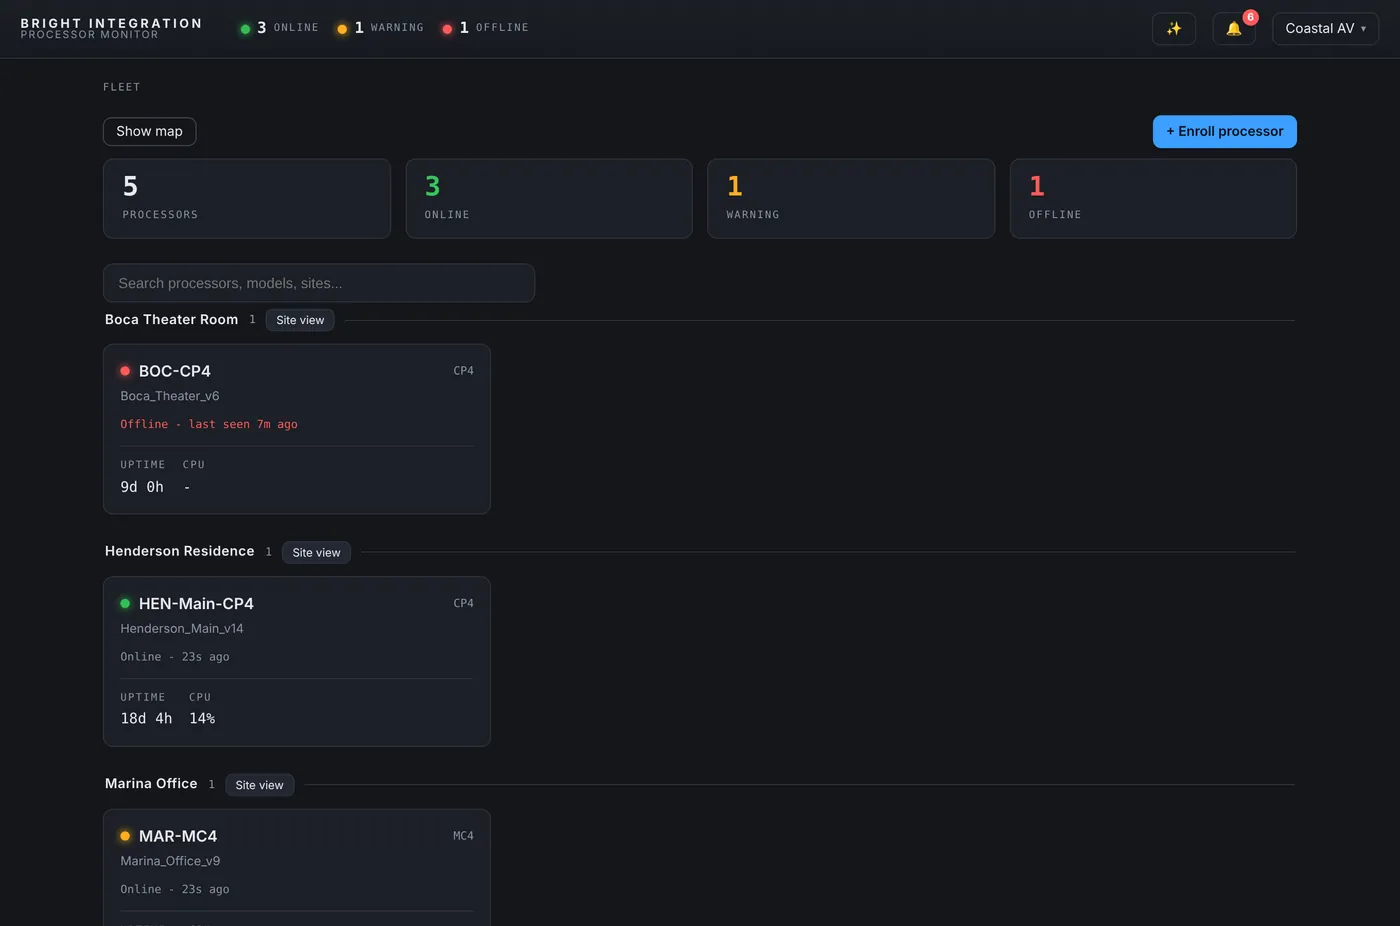Click the CP4 model label on BOC-CP4 card

click(x=463, y=371)
